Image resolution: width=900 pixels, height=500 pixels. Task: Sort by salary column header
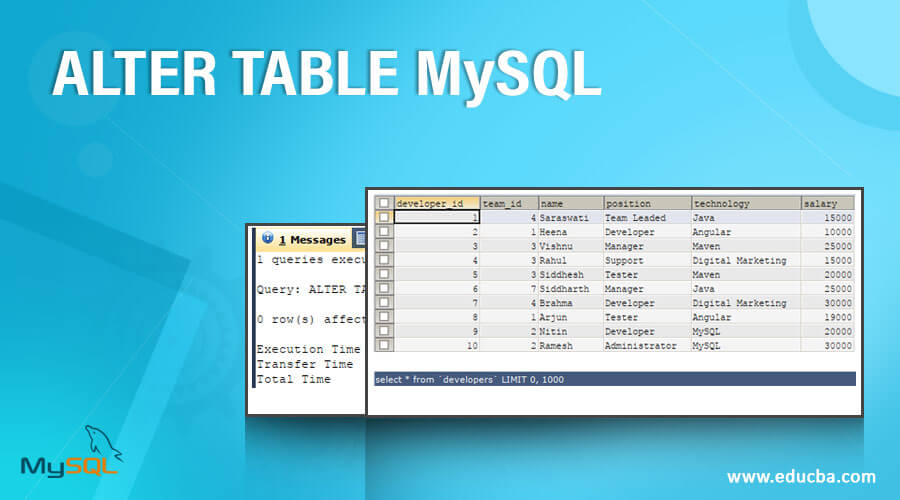click(x=827, y=203)
